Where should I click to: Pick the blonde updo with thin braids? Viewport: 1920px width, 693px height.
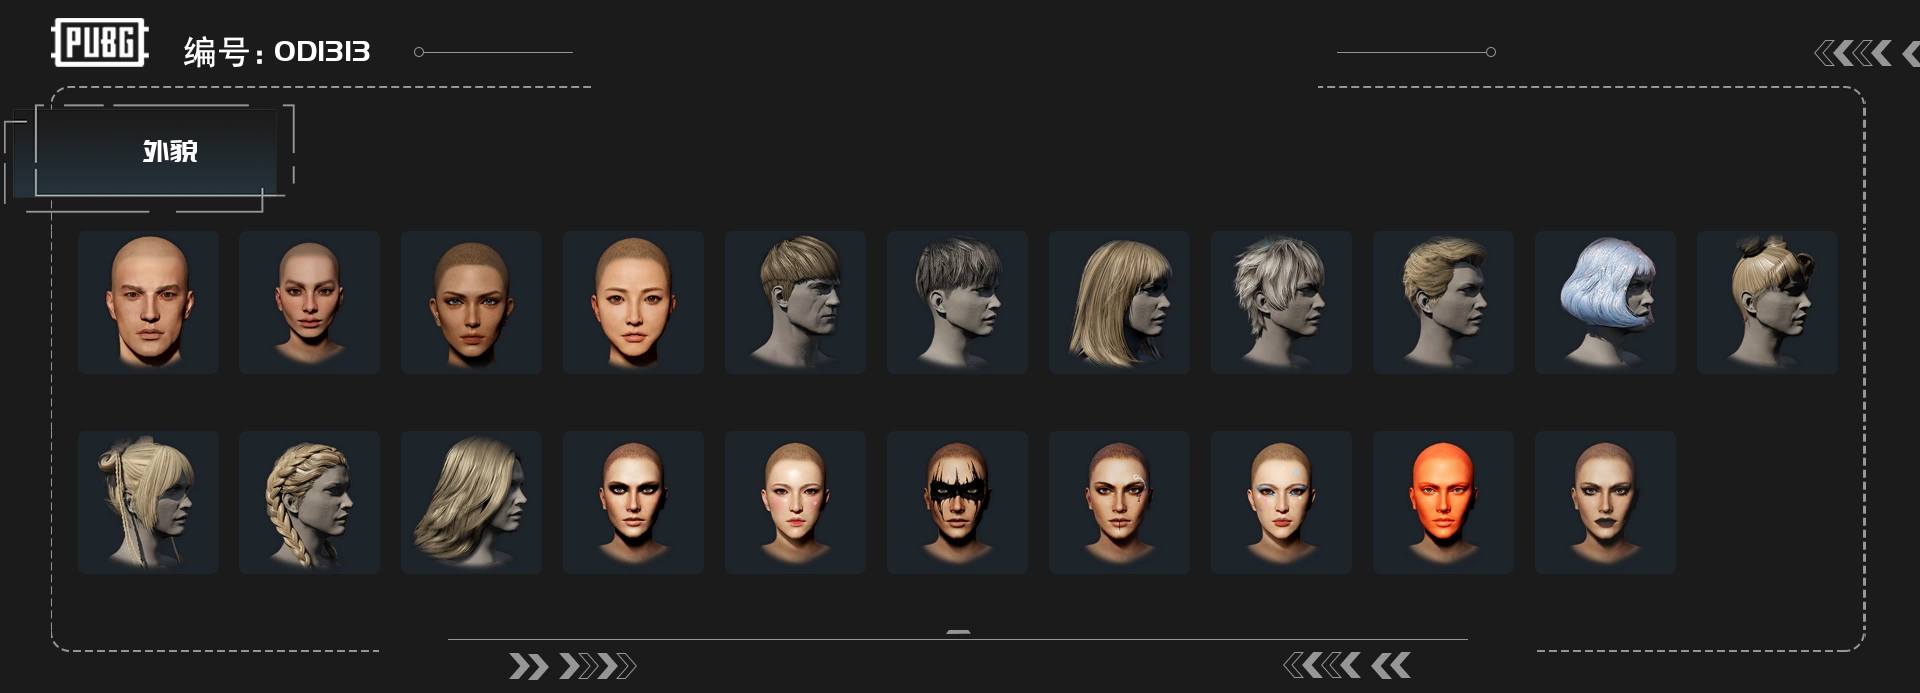pos(148,502)
